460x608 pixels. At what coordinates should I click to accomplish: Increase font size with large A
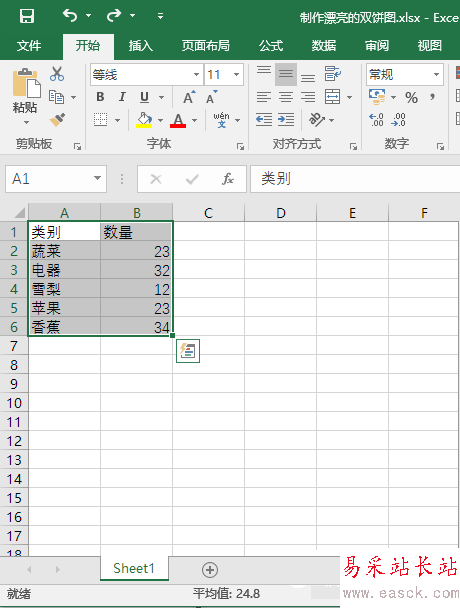[189, 97]
